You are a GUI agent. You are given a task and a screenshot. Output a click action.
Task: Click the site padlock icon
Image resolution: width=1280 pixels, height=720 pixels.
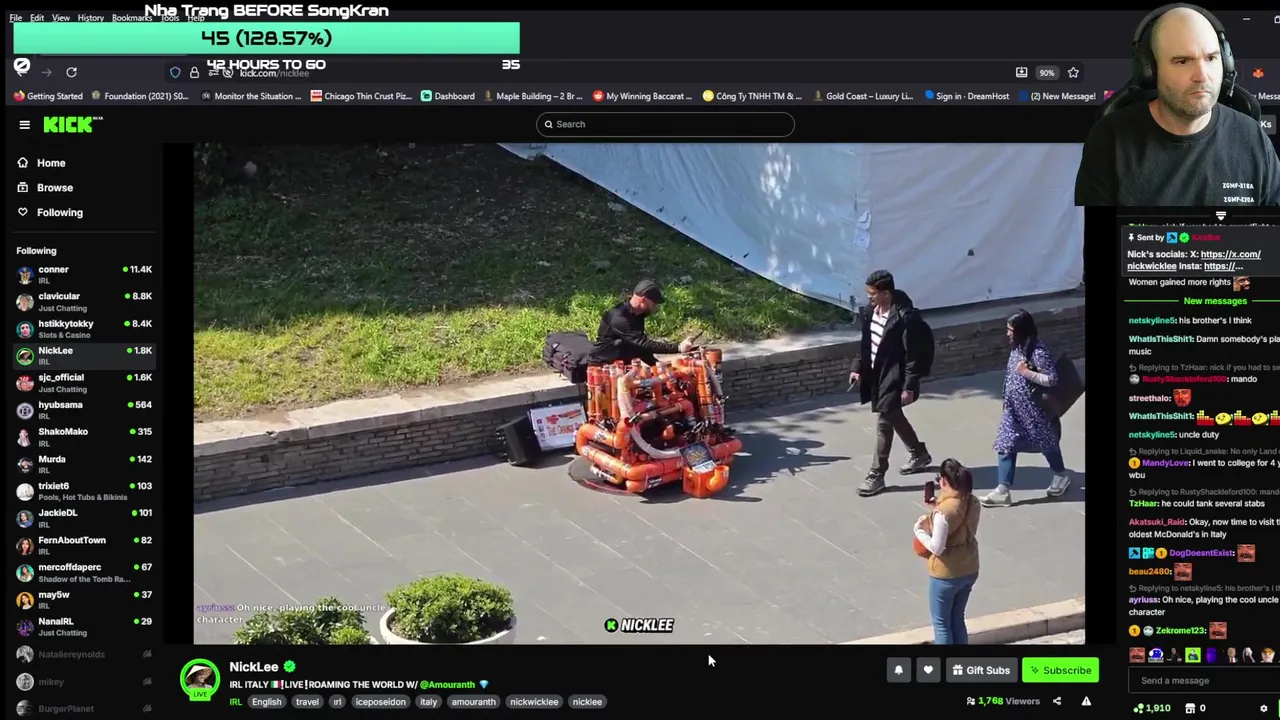tap(194, 72)
